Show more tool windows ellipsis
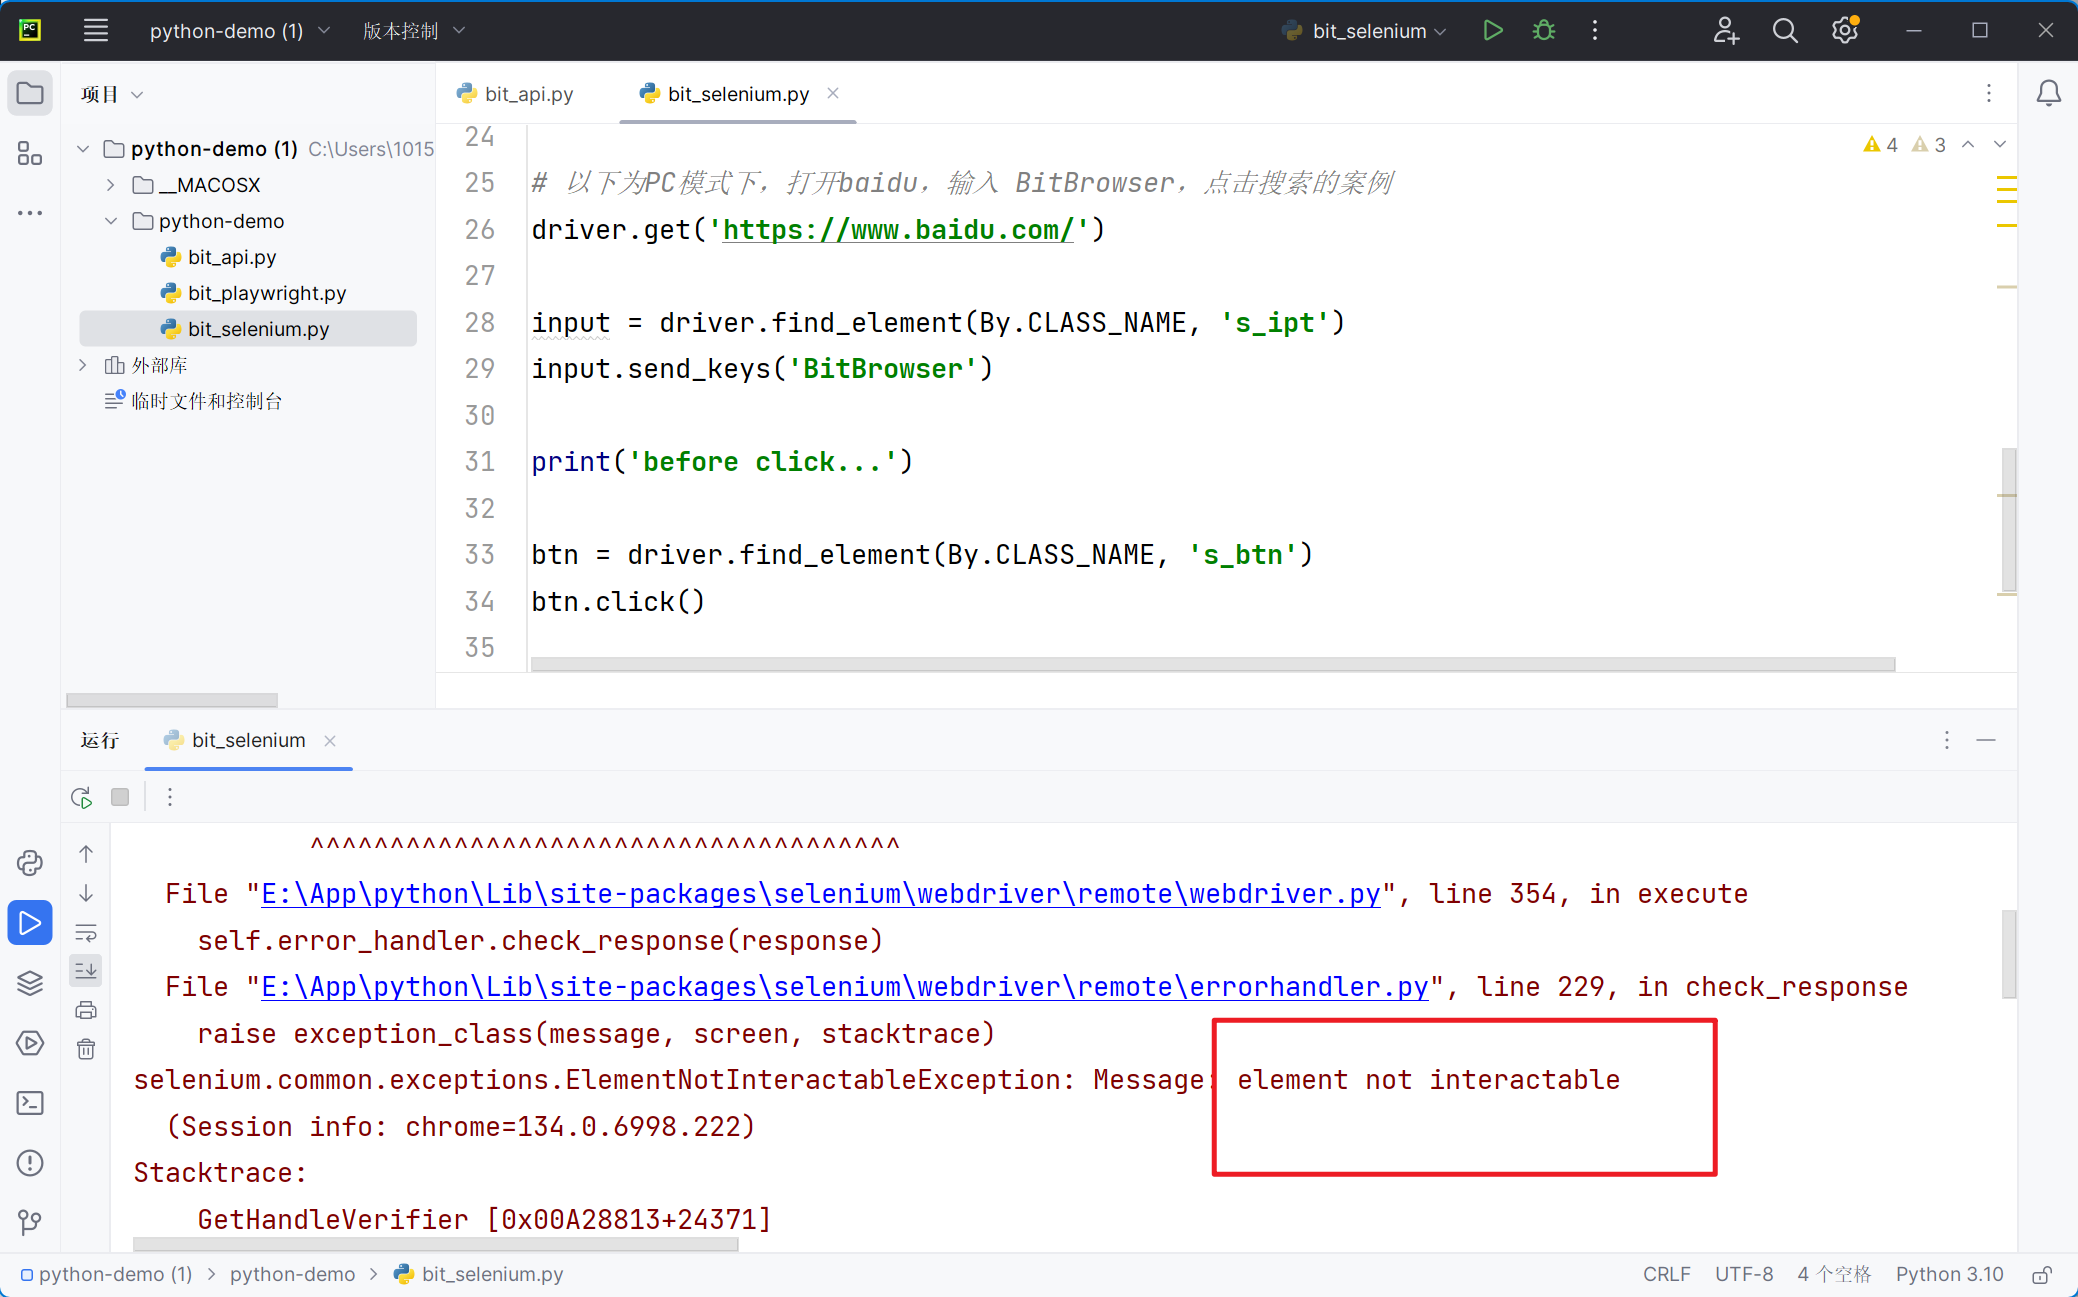 point(30,212)
